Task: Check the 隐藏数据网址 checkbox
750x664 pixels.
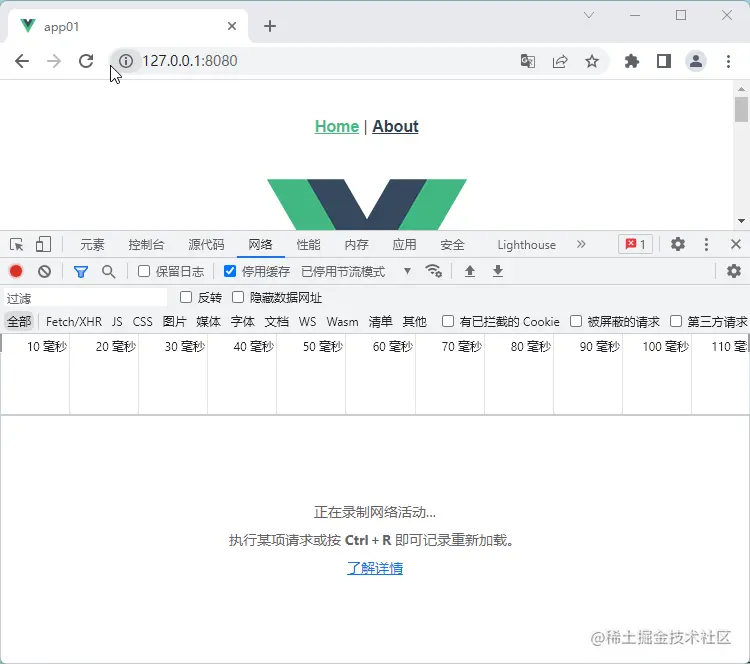Action: point(238,297)
